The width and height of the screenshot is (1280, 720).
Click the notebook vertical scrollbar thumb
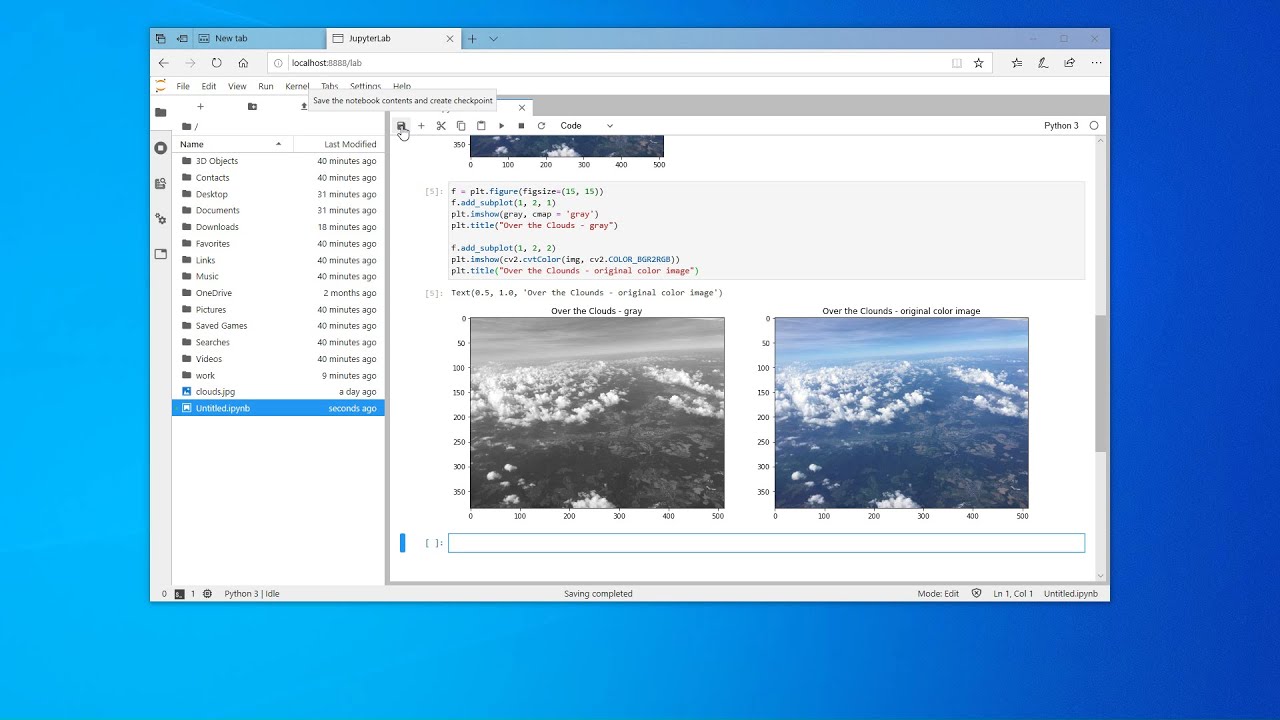coord(1101,383)
